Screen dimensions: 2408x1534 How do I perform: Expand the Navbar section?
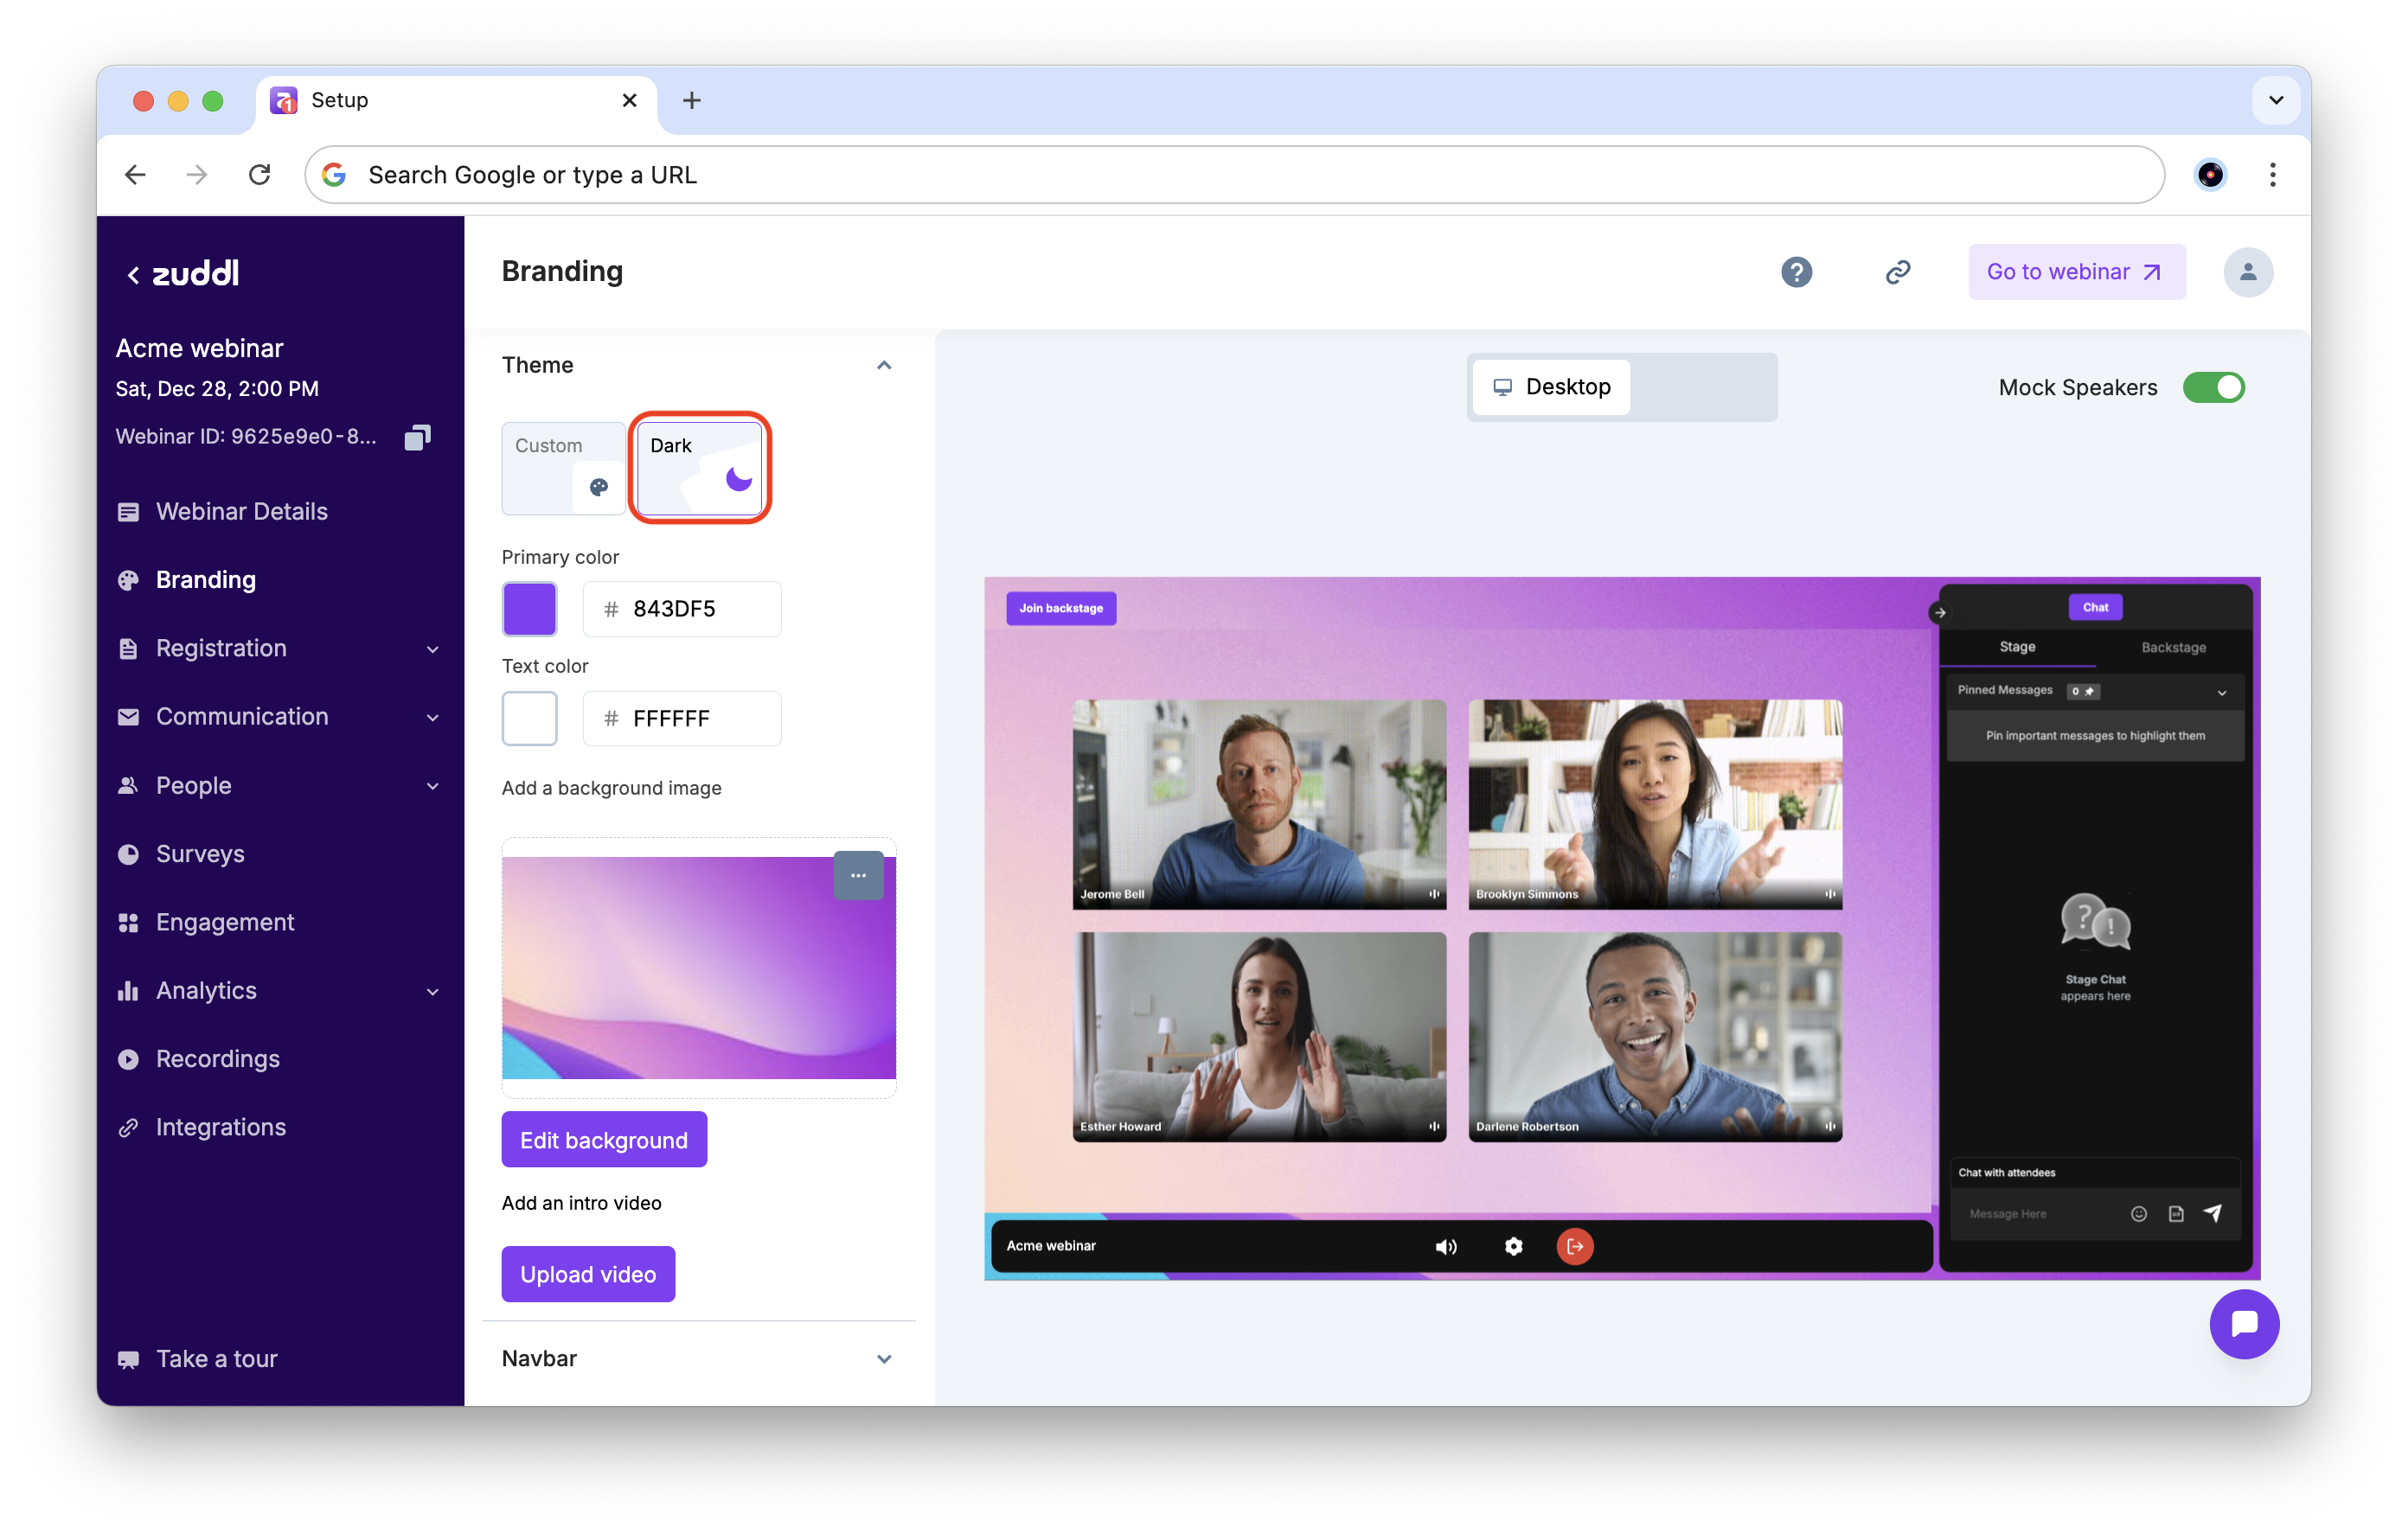pyautogui.click(x=883, y=1358)
